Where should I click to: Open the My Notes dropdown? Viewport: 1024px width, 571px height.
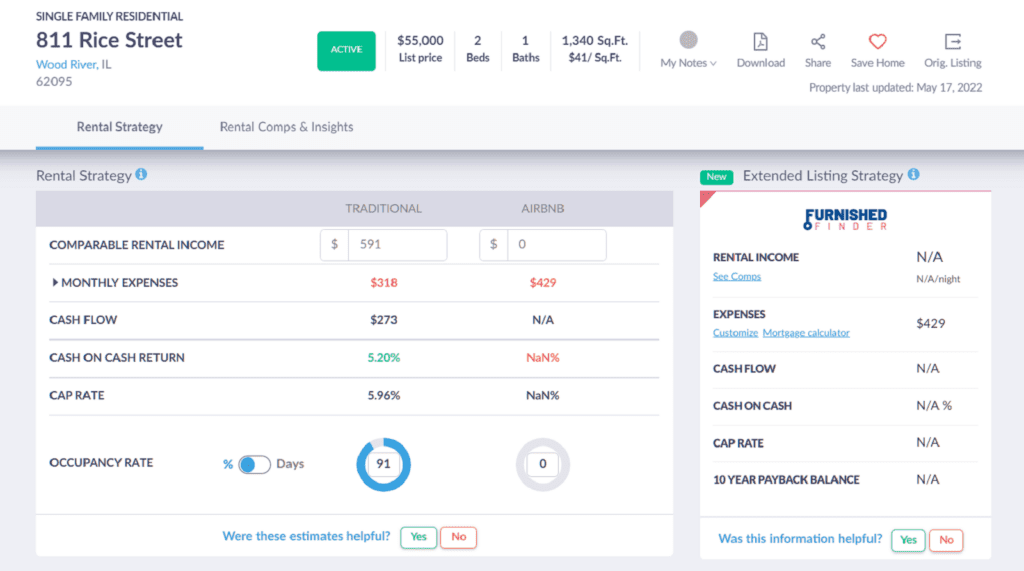pyautogui.click(x=688, y=63)
